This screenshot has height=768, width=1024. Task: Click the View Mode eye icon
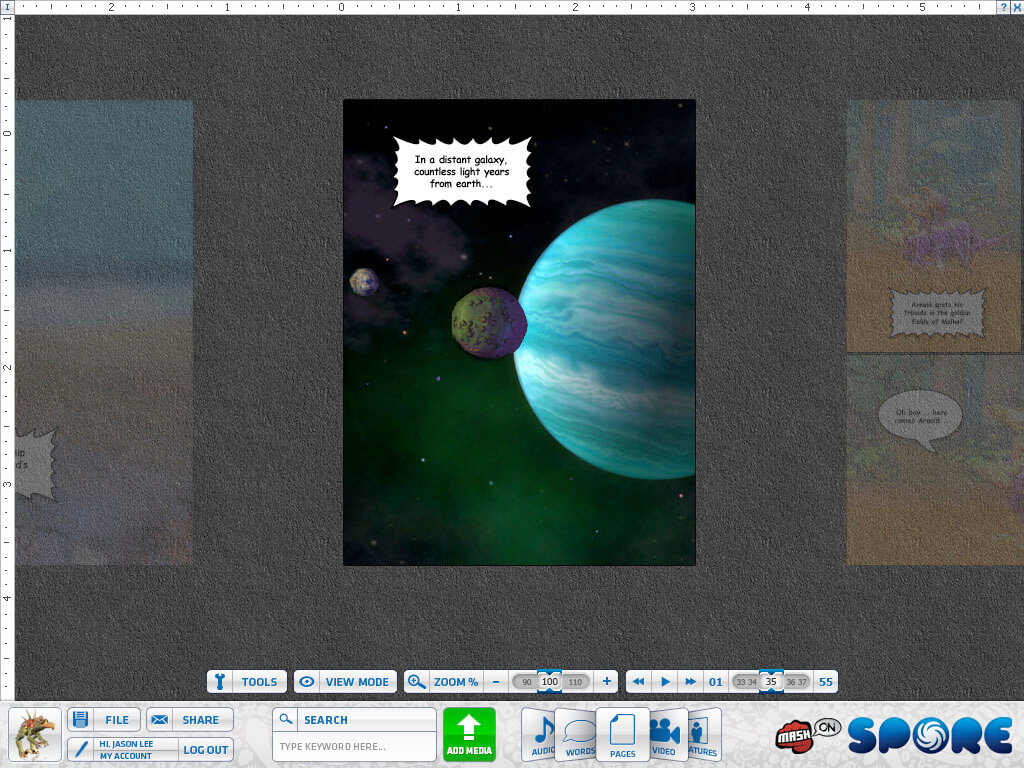[x=306, y=682]
